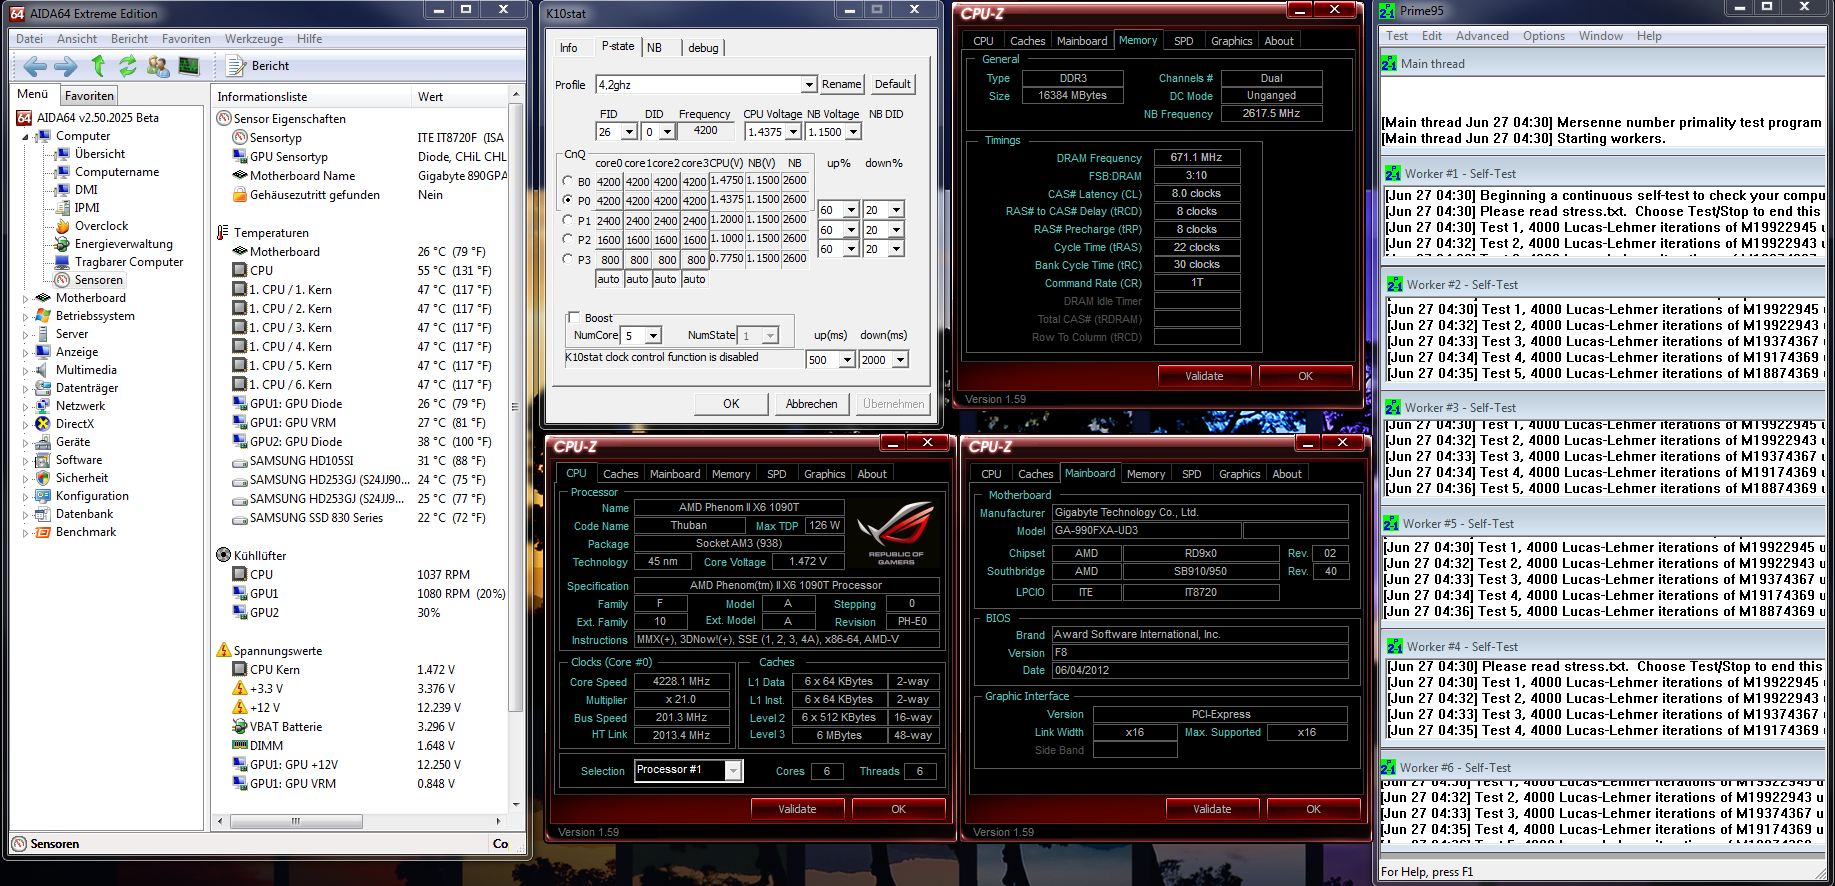The height and width of the screenshot is (886, 1835).
Task: Open the FID 26 dropdown
Action: click(x=629, y=132)
